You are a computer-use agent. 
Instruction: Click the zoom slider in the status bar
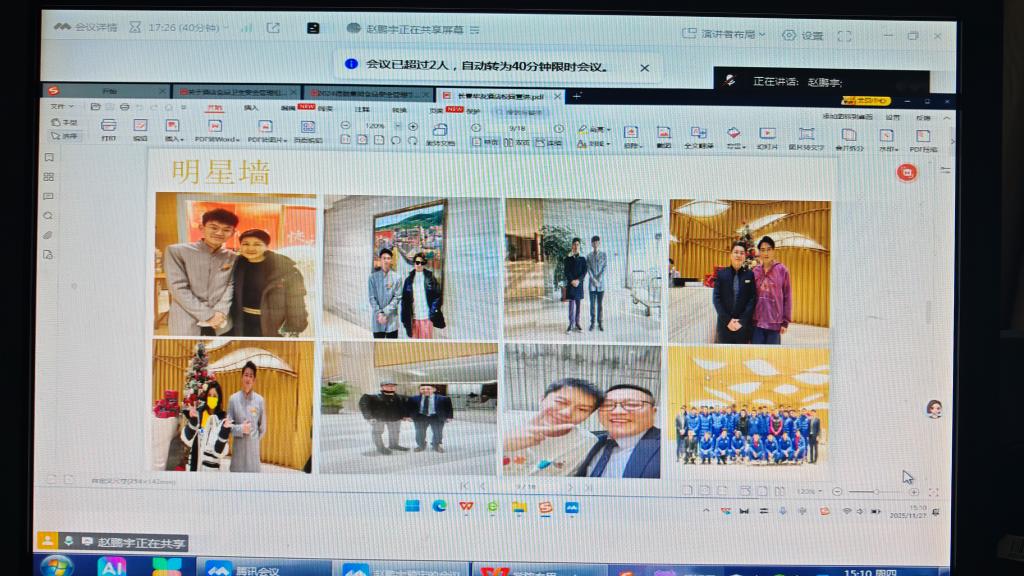click(x=876, y=492)
